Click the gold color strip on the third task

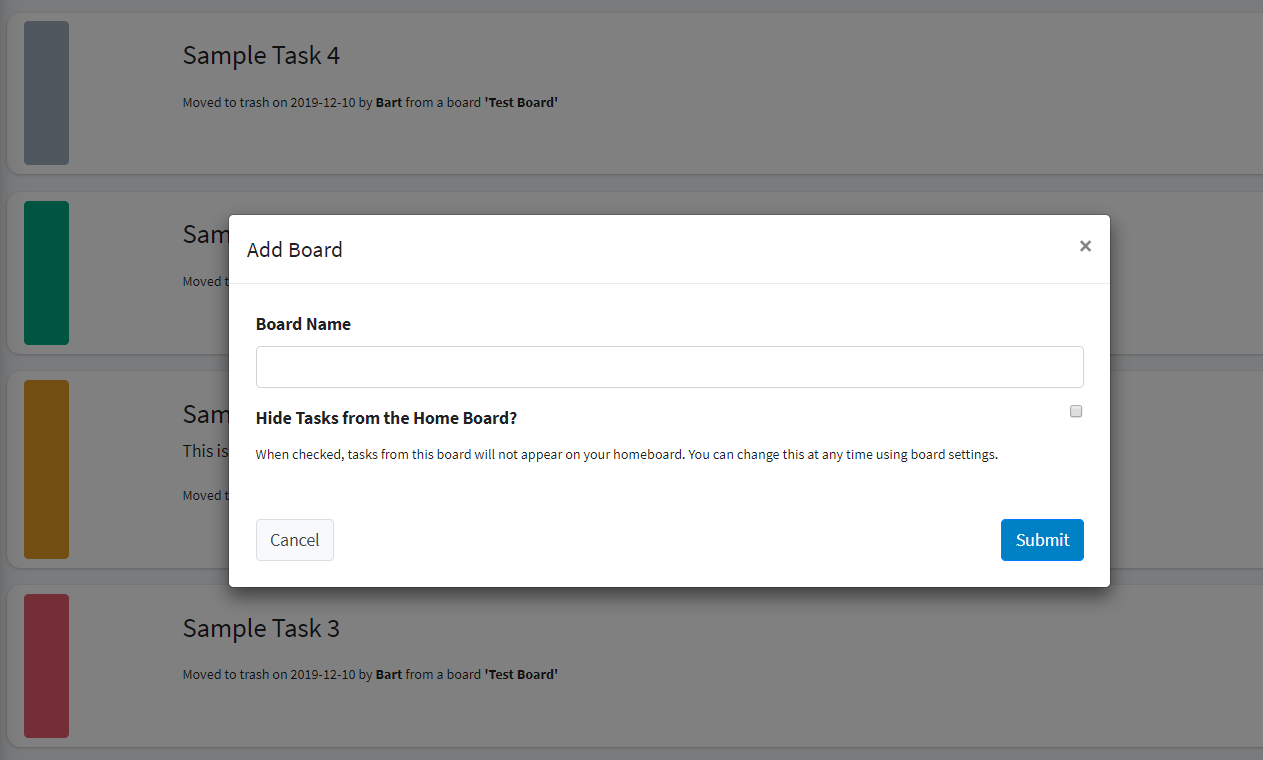coord(46,468)
